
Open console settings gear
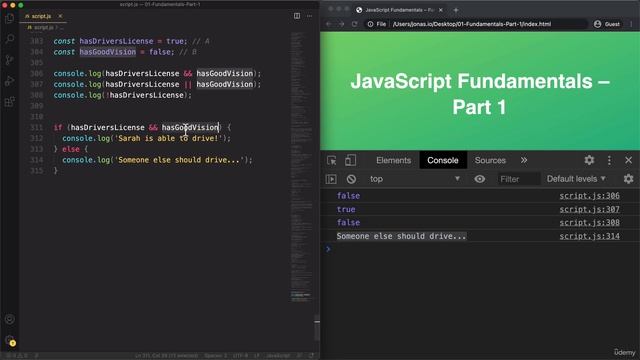coord(628,179)
